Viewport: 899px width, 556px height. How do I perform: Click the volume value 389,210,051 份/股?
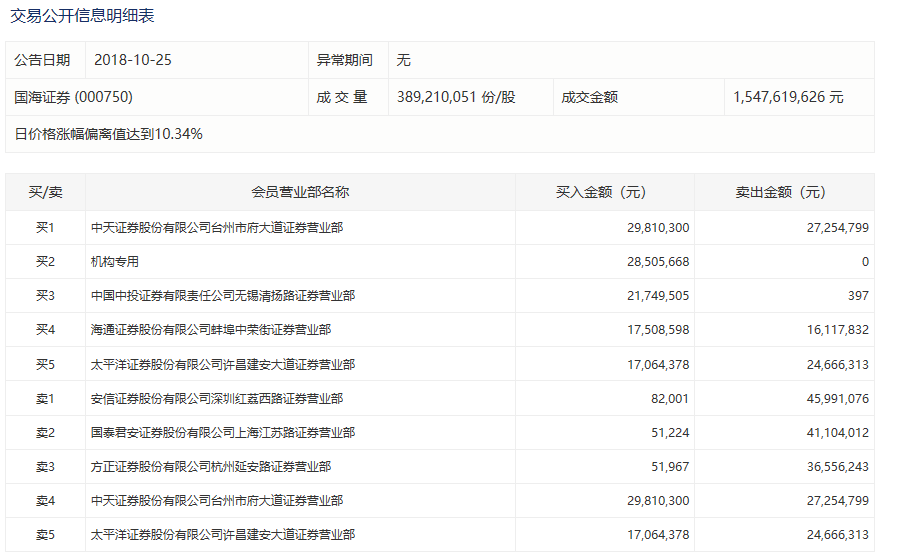coord(456,97)
